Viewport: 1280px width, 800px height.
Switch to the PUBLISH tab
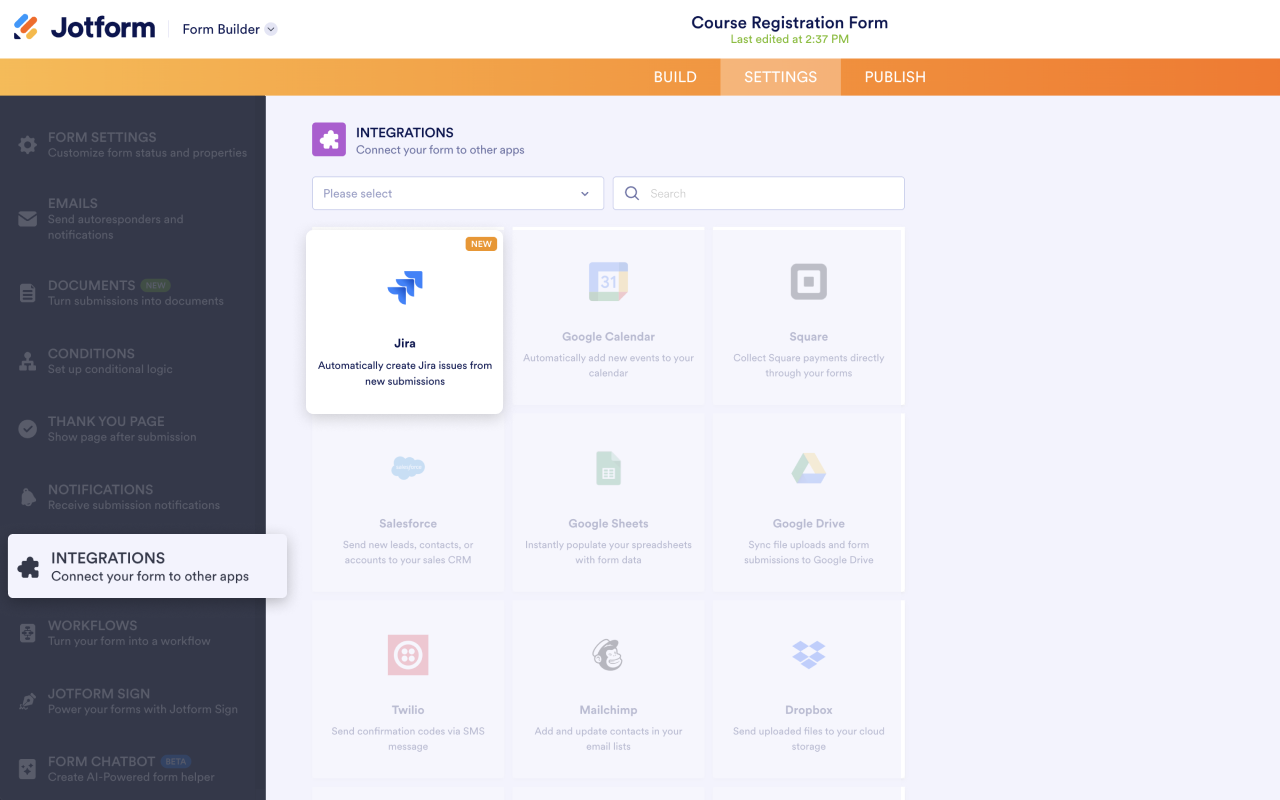click(x=894, y=76)
